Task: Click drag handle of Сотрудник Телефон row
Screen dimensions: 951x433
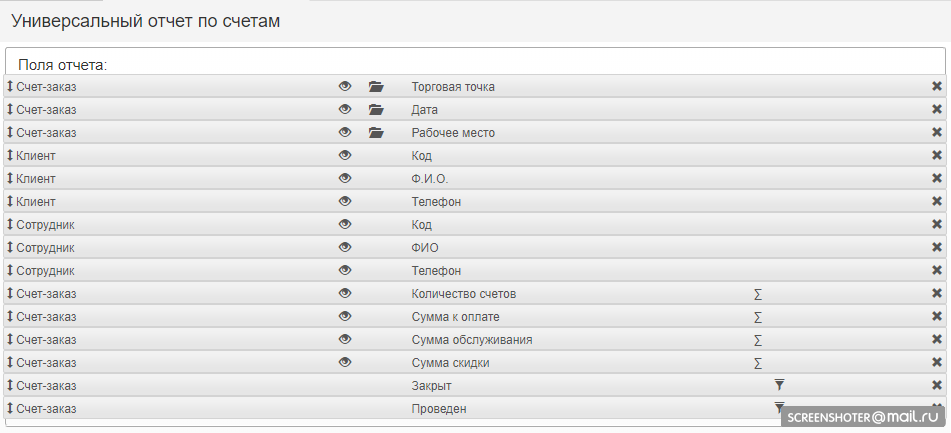Action: point(10,271)
